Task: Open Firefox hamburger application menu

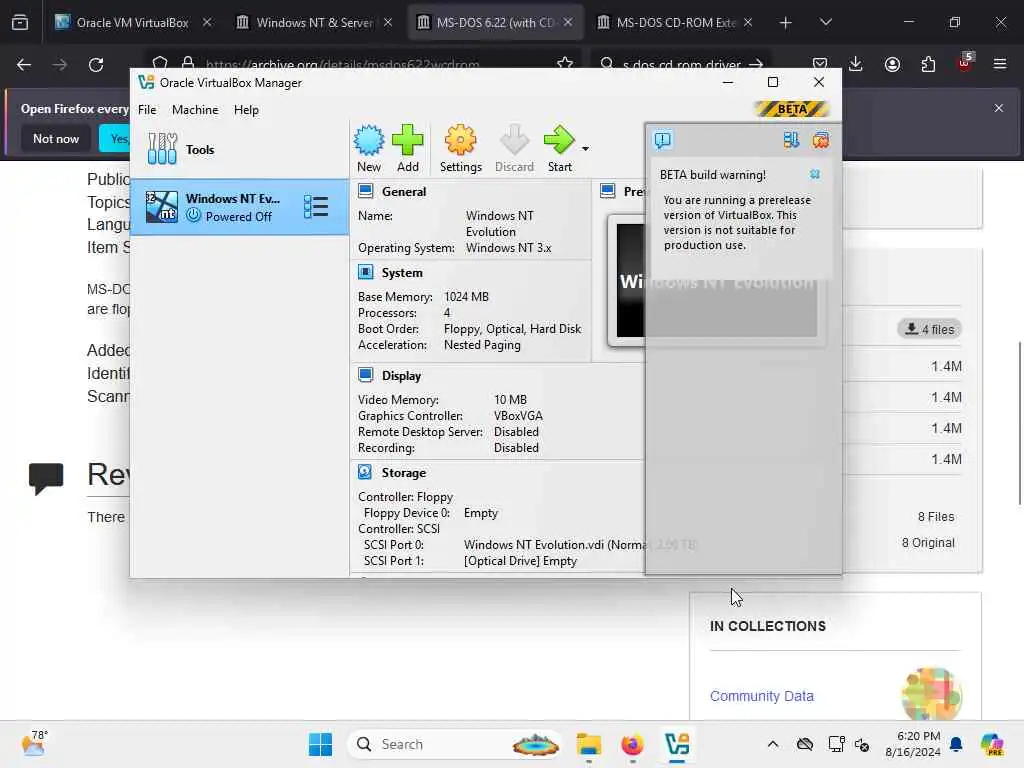Action: point(1000,64)
